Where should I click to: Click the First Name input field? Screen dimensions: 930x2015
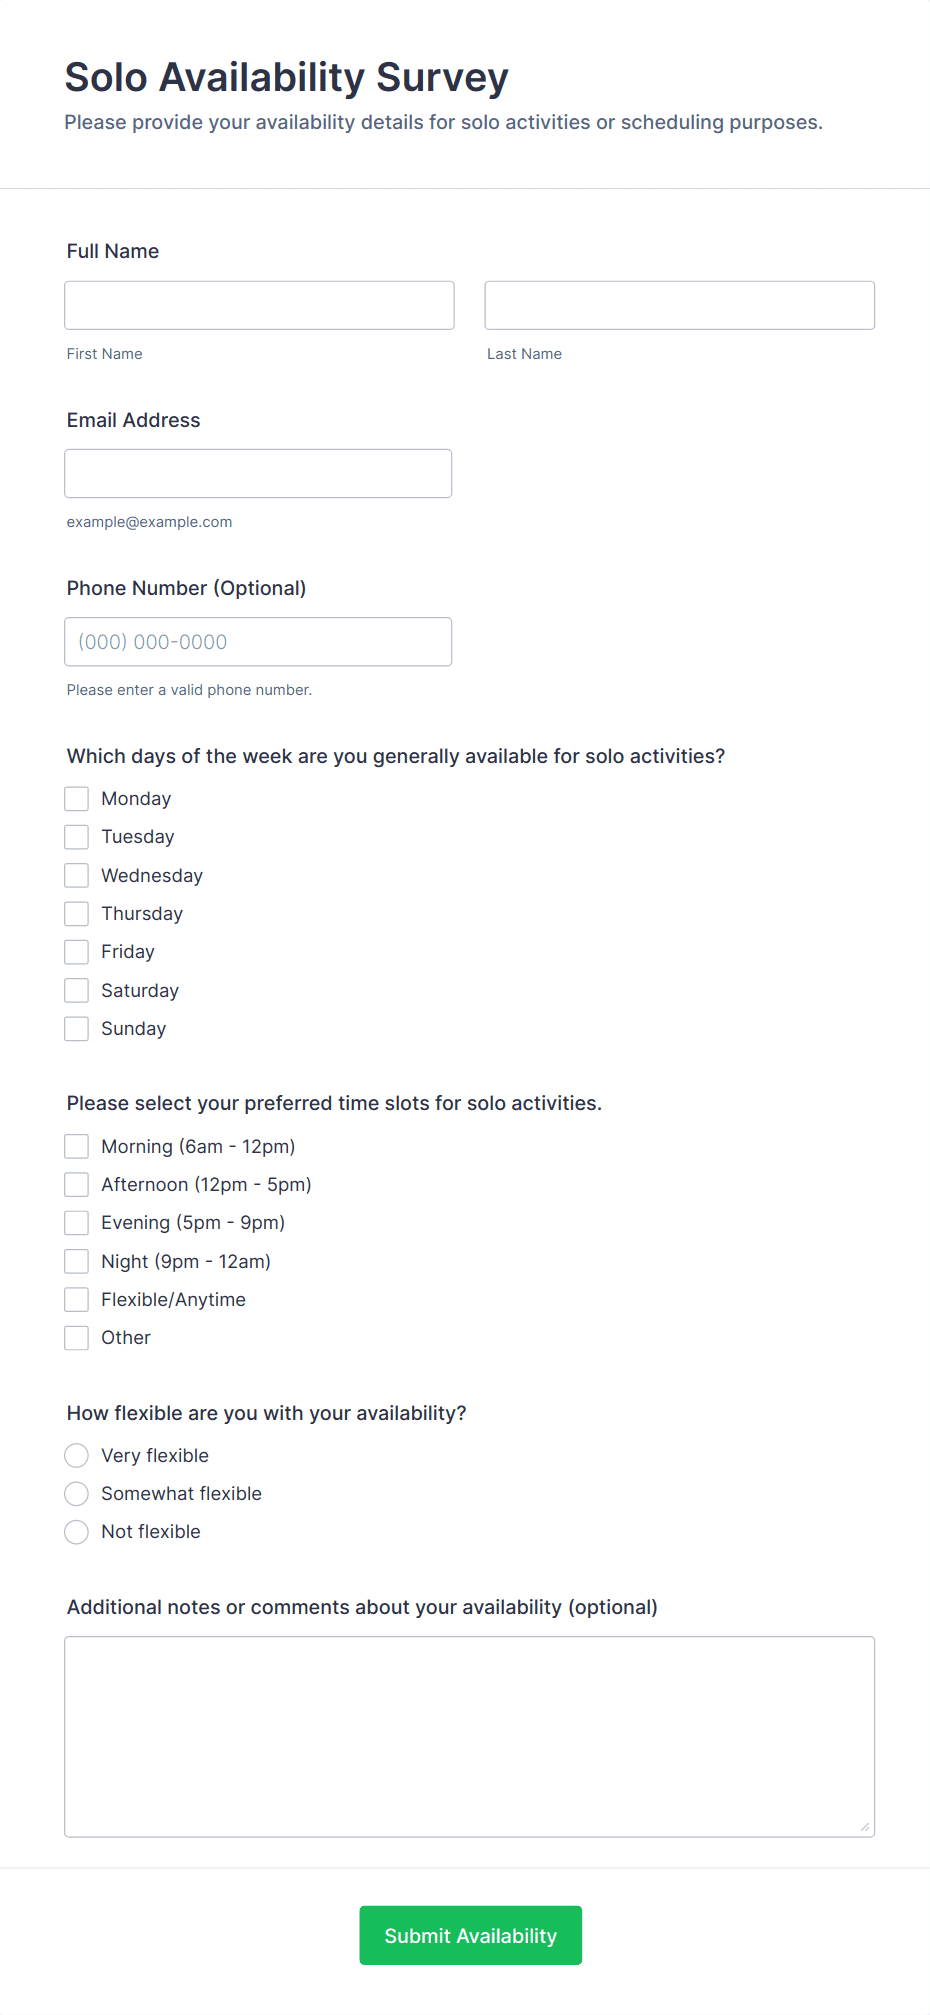(x=259, y=305)
